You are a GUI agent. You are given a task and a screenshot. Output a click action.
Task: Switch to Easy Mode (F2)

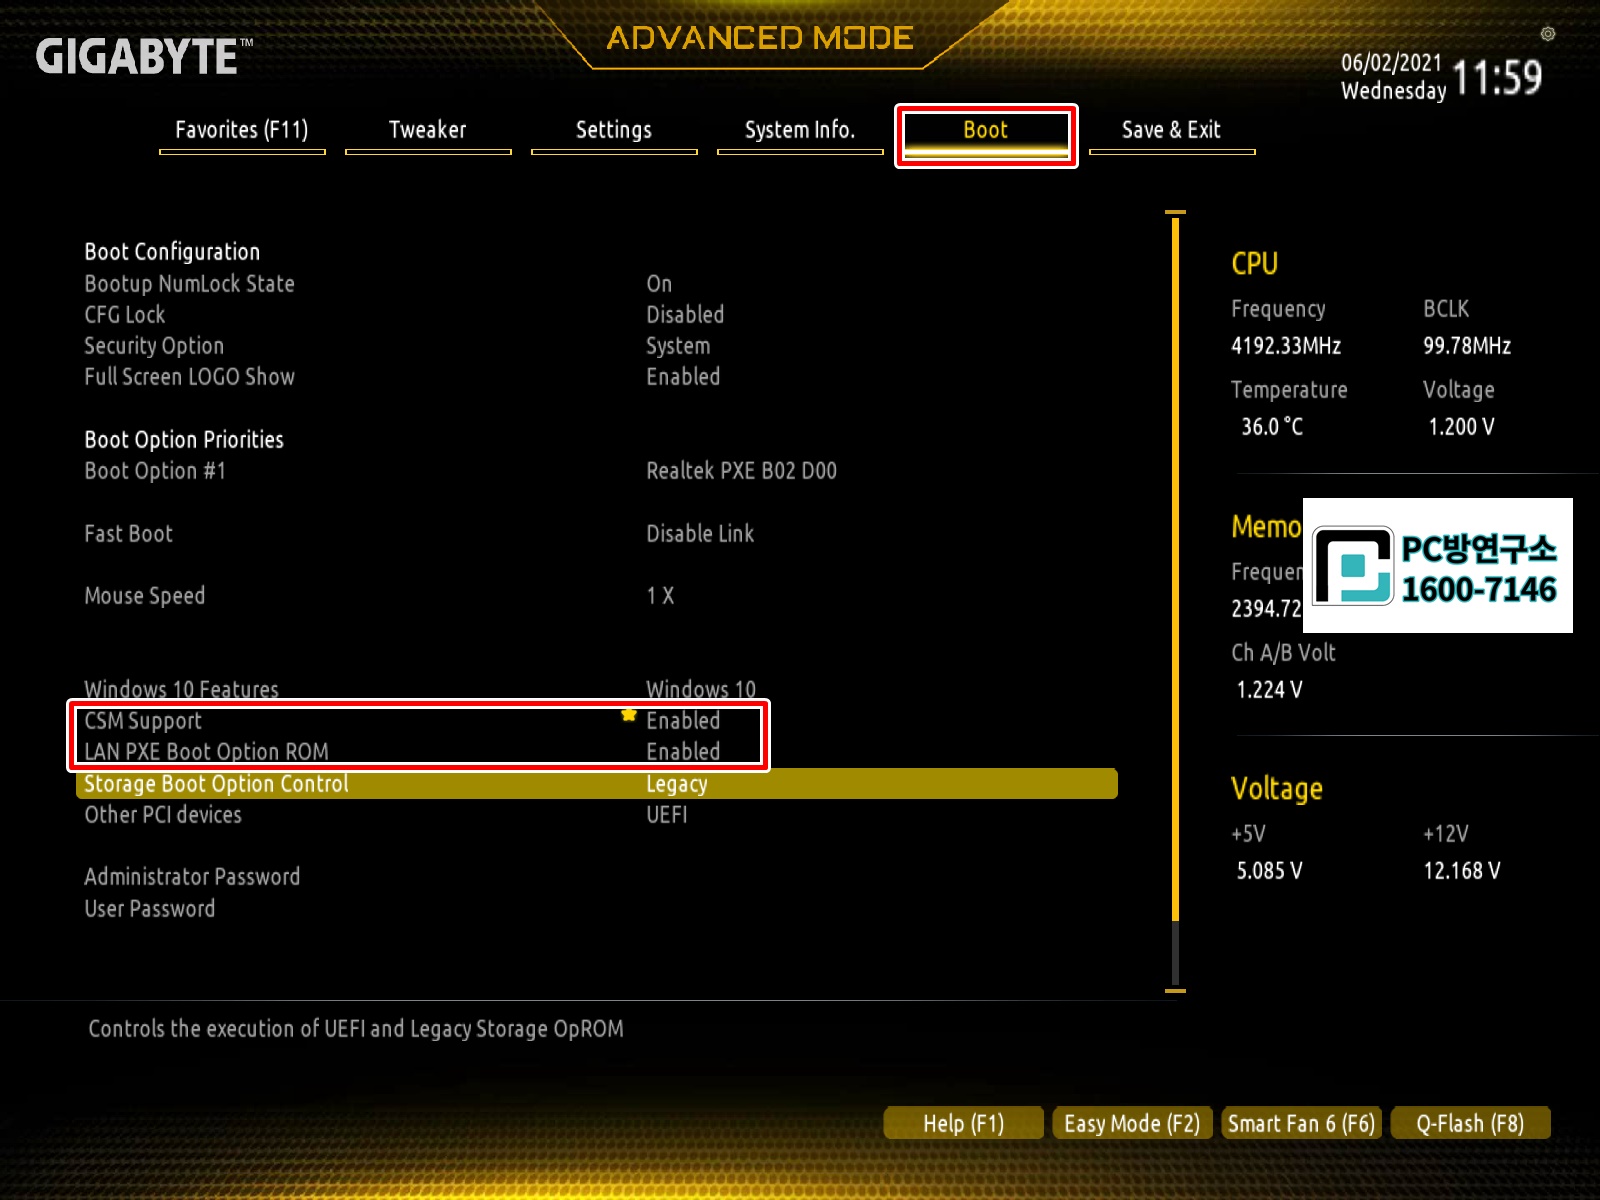tap(1132, 1123)
